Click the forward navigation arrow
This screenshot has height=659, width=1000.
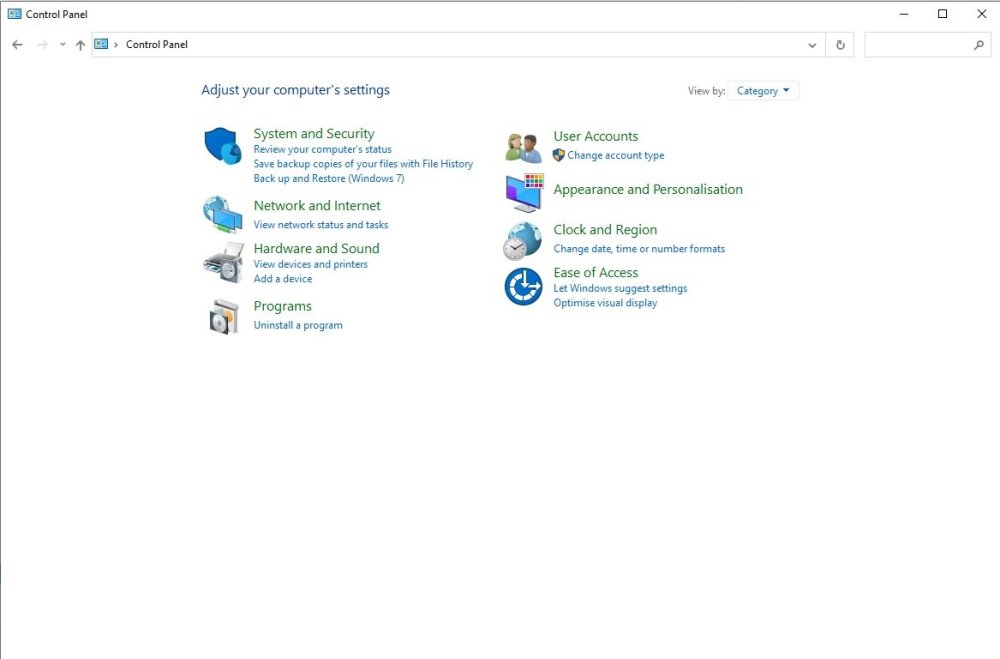[43, 45]
